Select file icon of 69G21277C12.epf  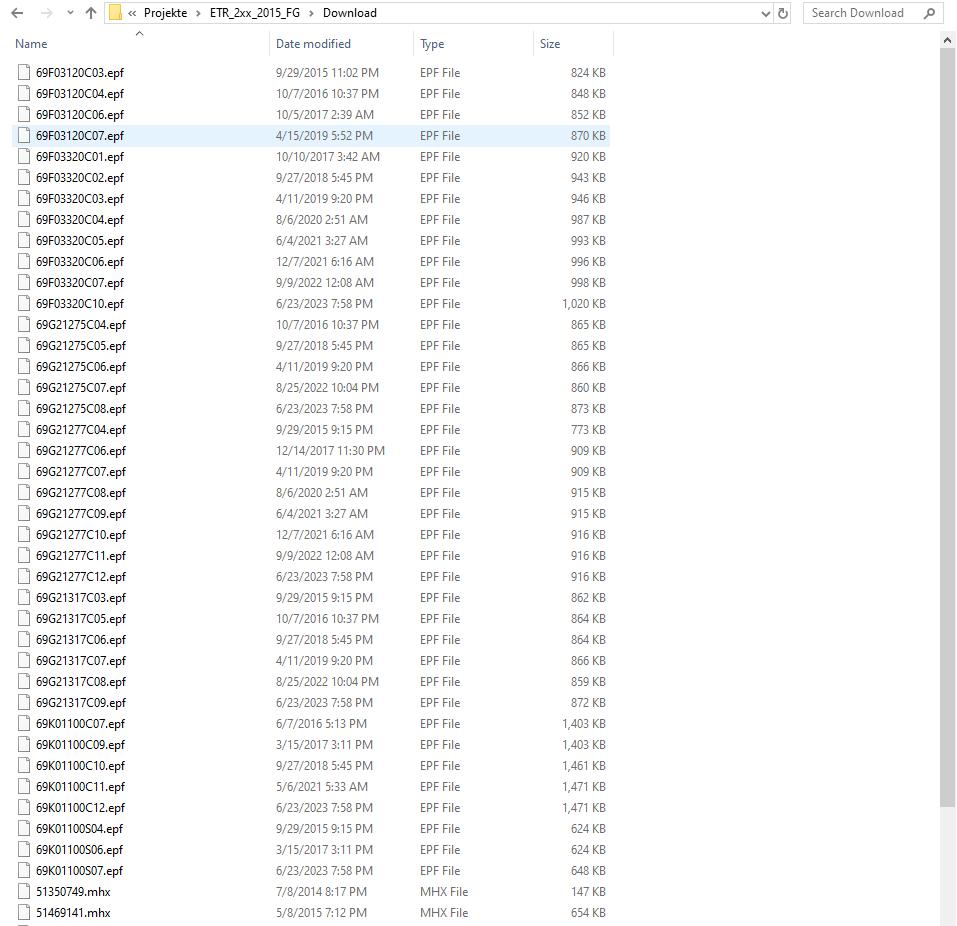pos(24,577)
